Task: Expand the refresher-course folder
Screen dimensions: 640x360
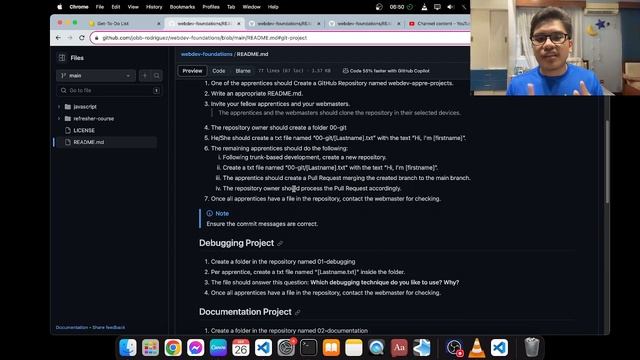Action: click(x=59, y=119)
